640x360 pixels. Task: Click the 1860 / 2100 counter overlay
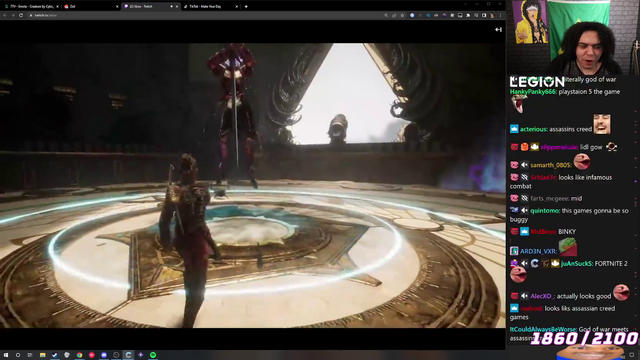point(584,338)
